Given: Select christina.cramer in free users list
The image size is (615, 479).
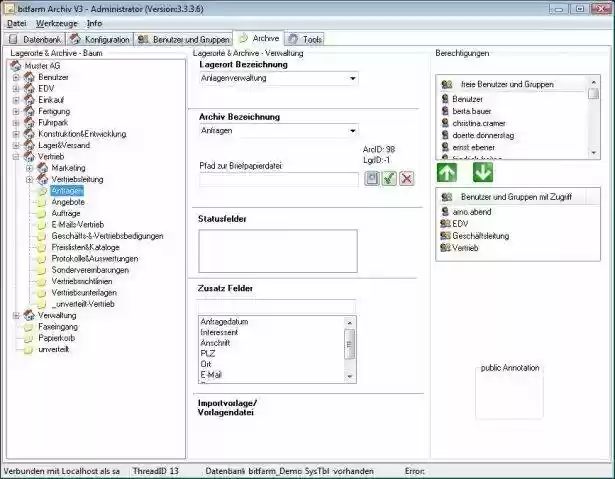Looking at the screenshot, I should pyautogui.click(x=479, y=123).
